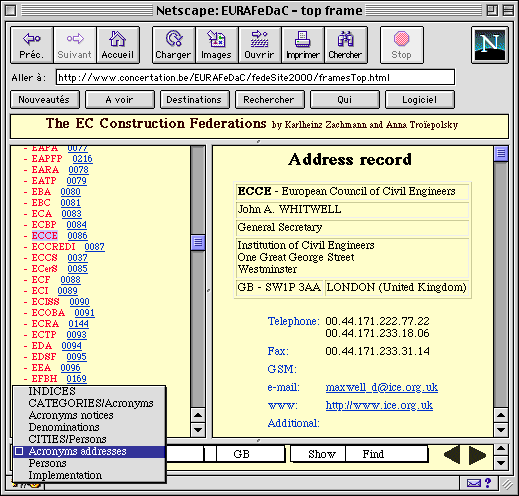Click the John A. WHITWELL name cell
The width and height of the screenshot is (519, 496).
352,209
